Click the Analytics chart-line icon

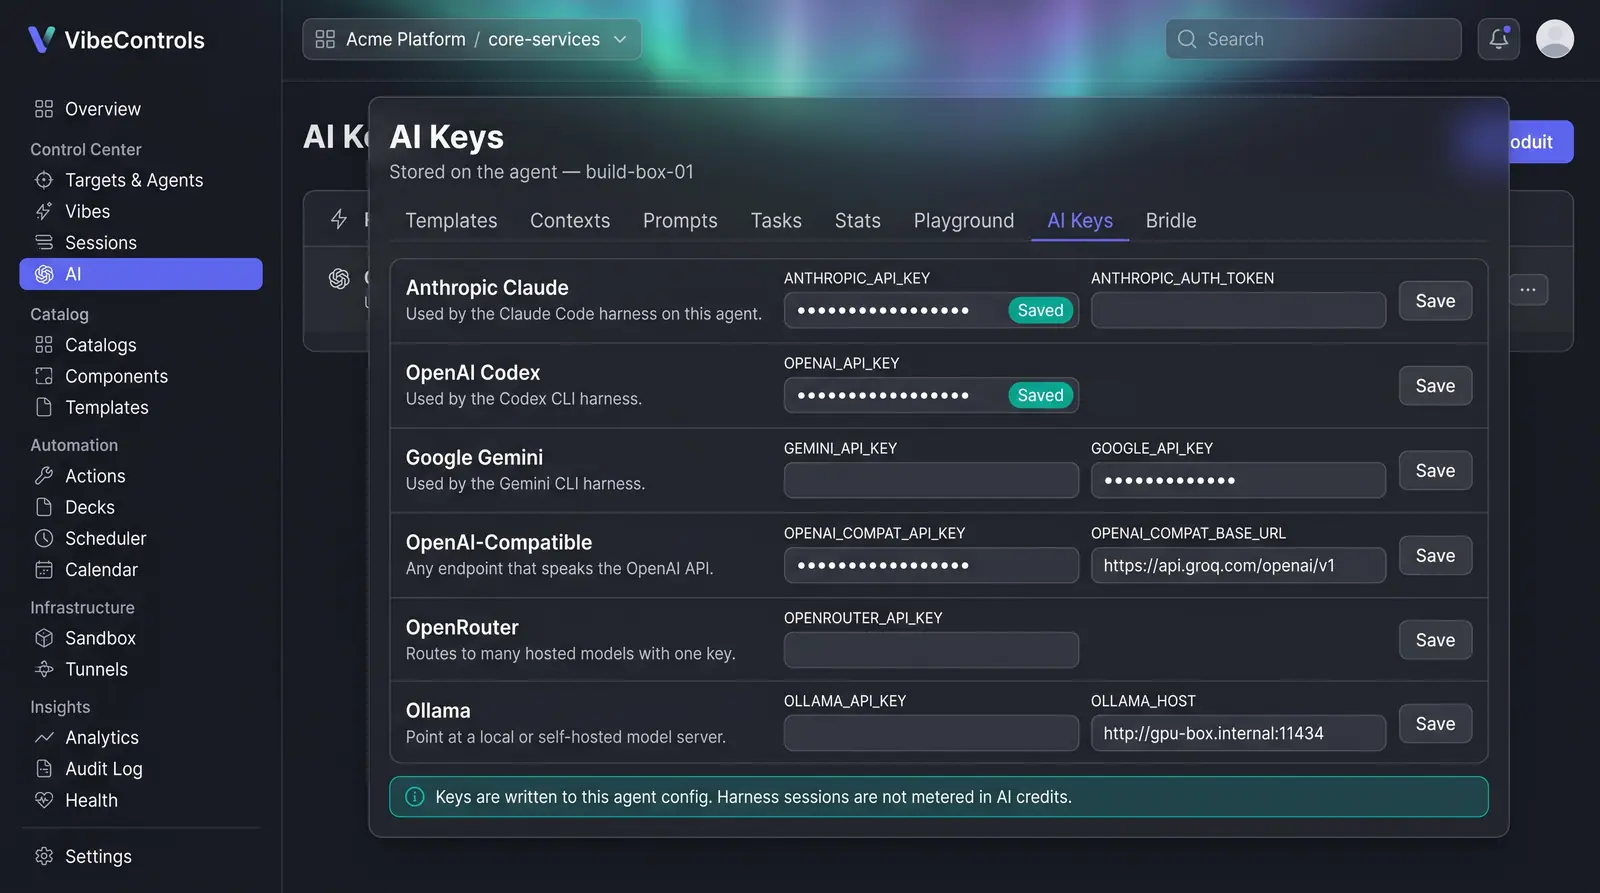pyautogui.click(x=44, y=738)
